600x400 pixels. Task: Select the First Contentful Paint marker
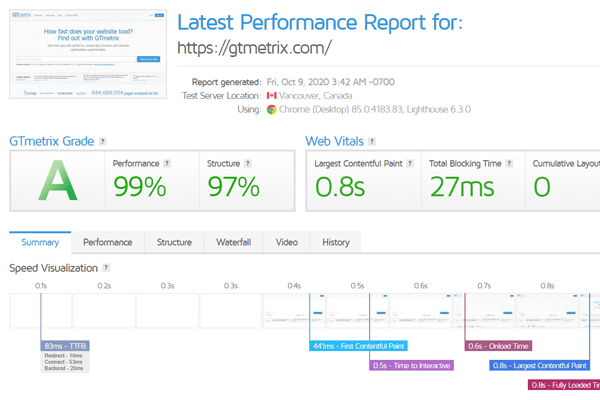[x=359, y=346]
